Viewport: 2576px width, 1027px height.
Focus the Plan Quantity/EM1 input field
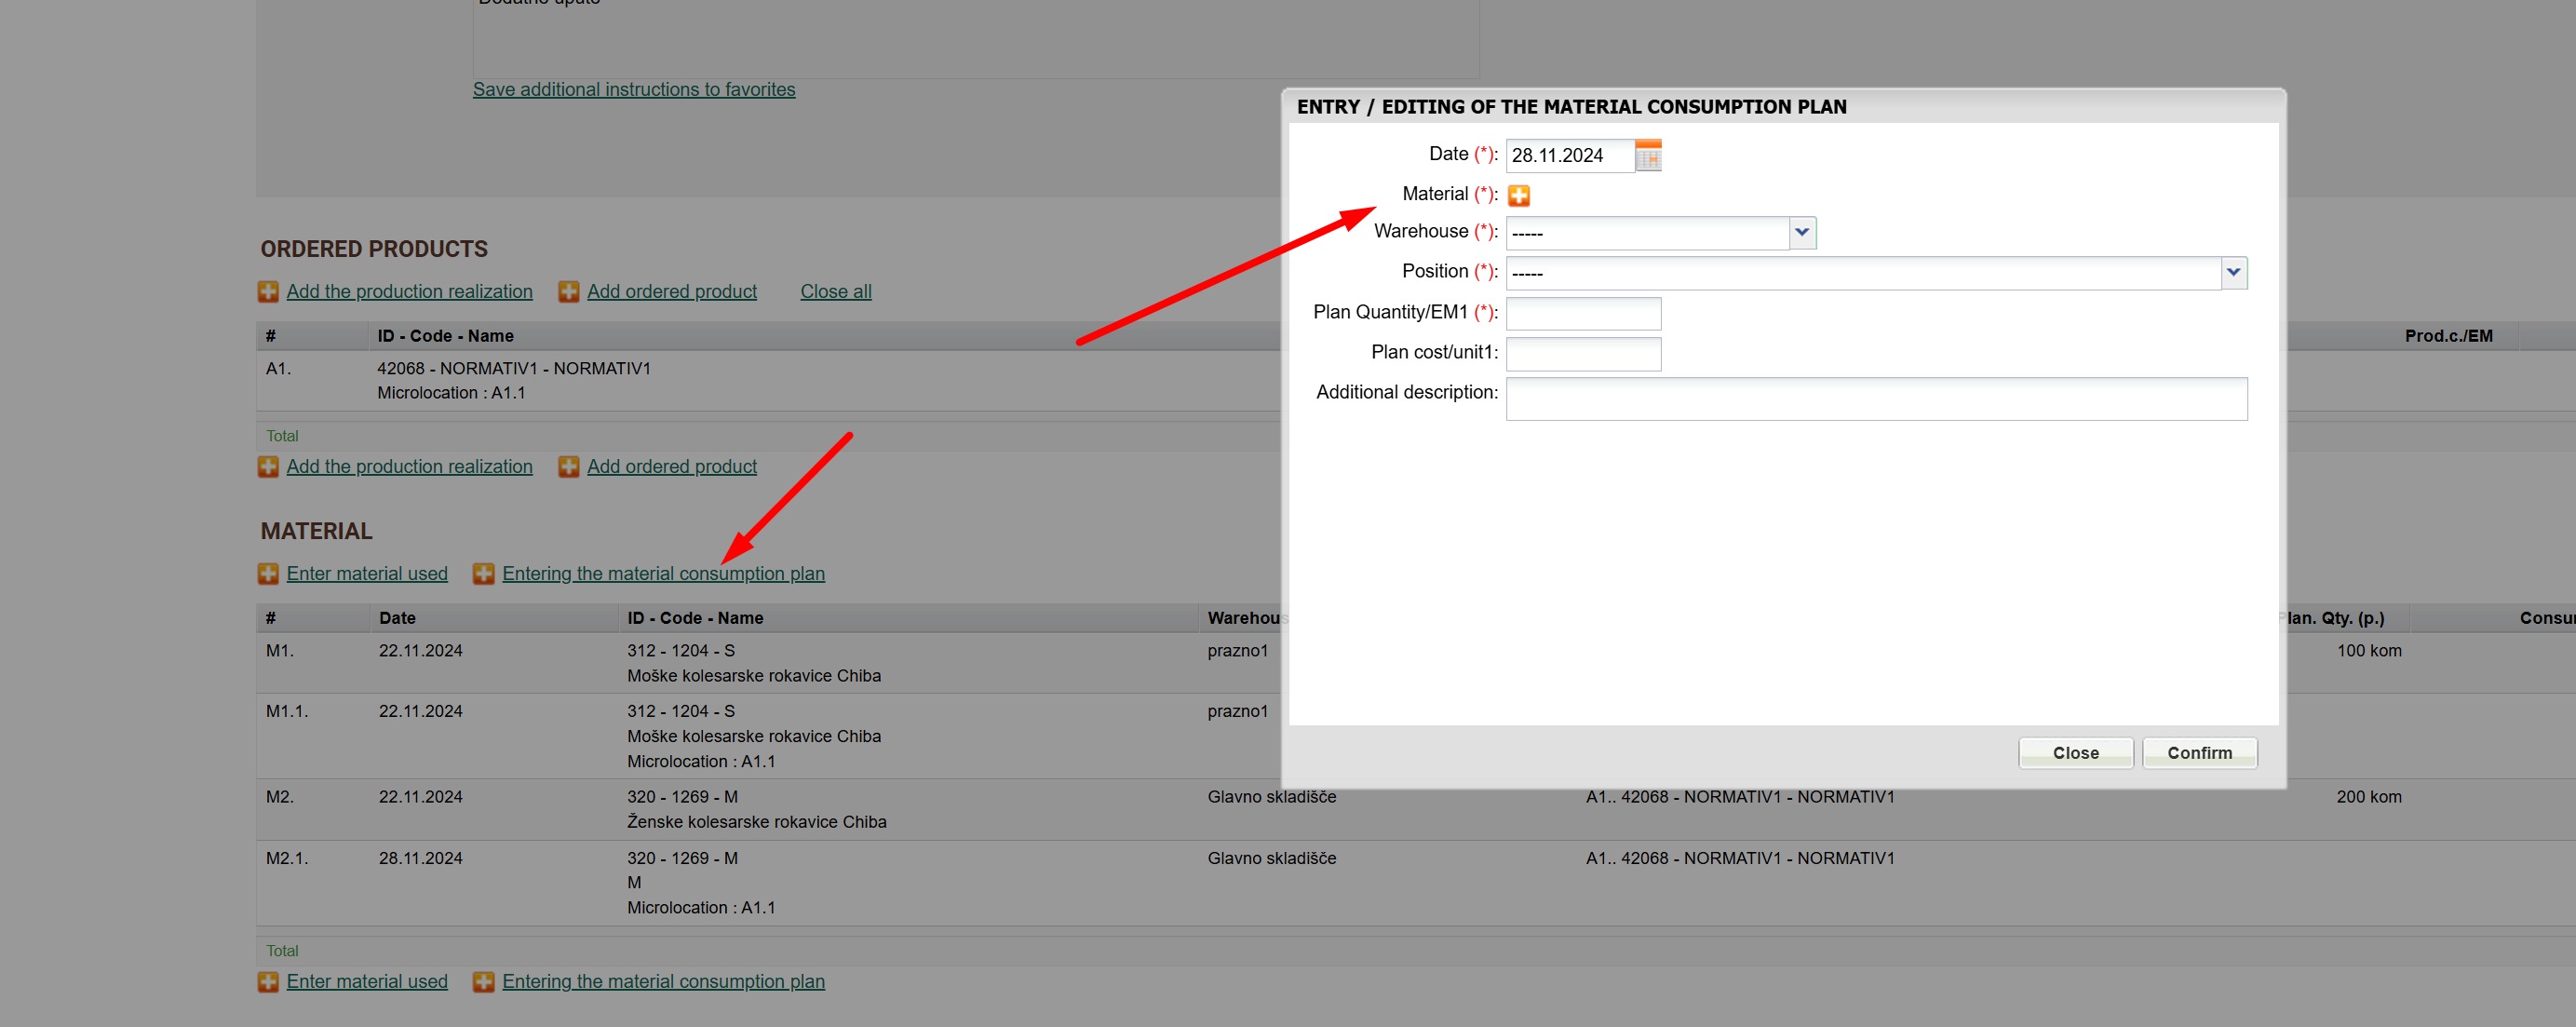click(1582, 313)
